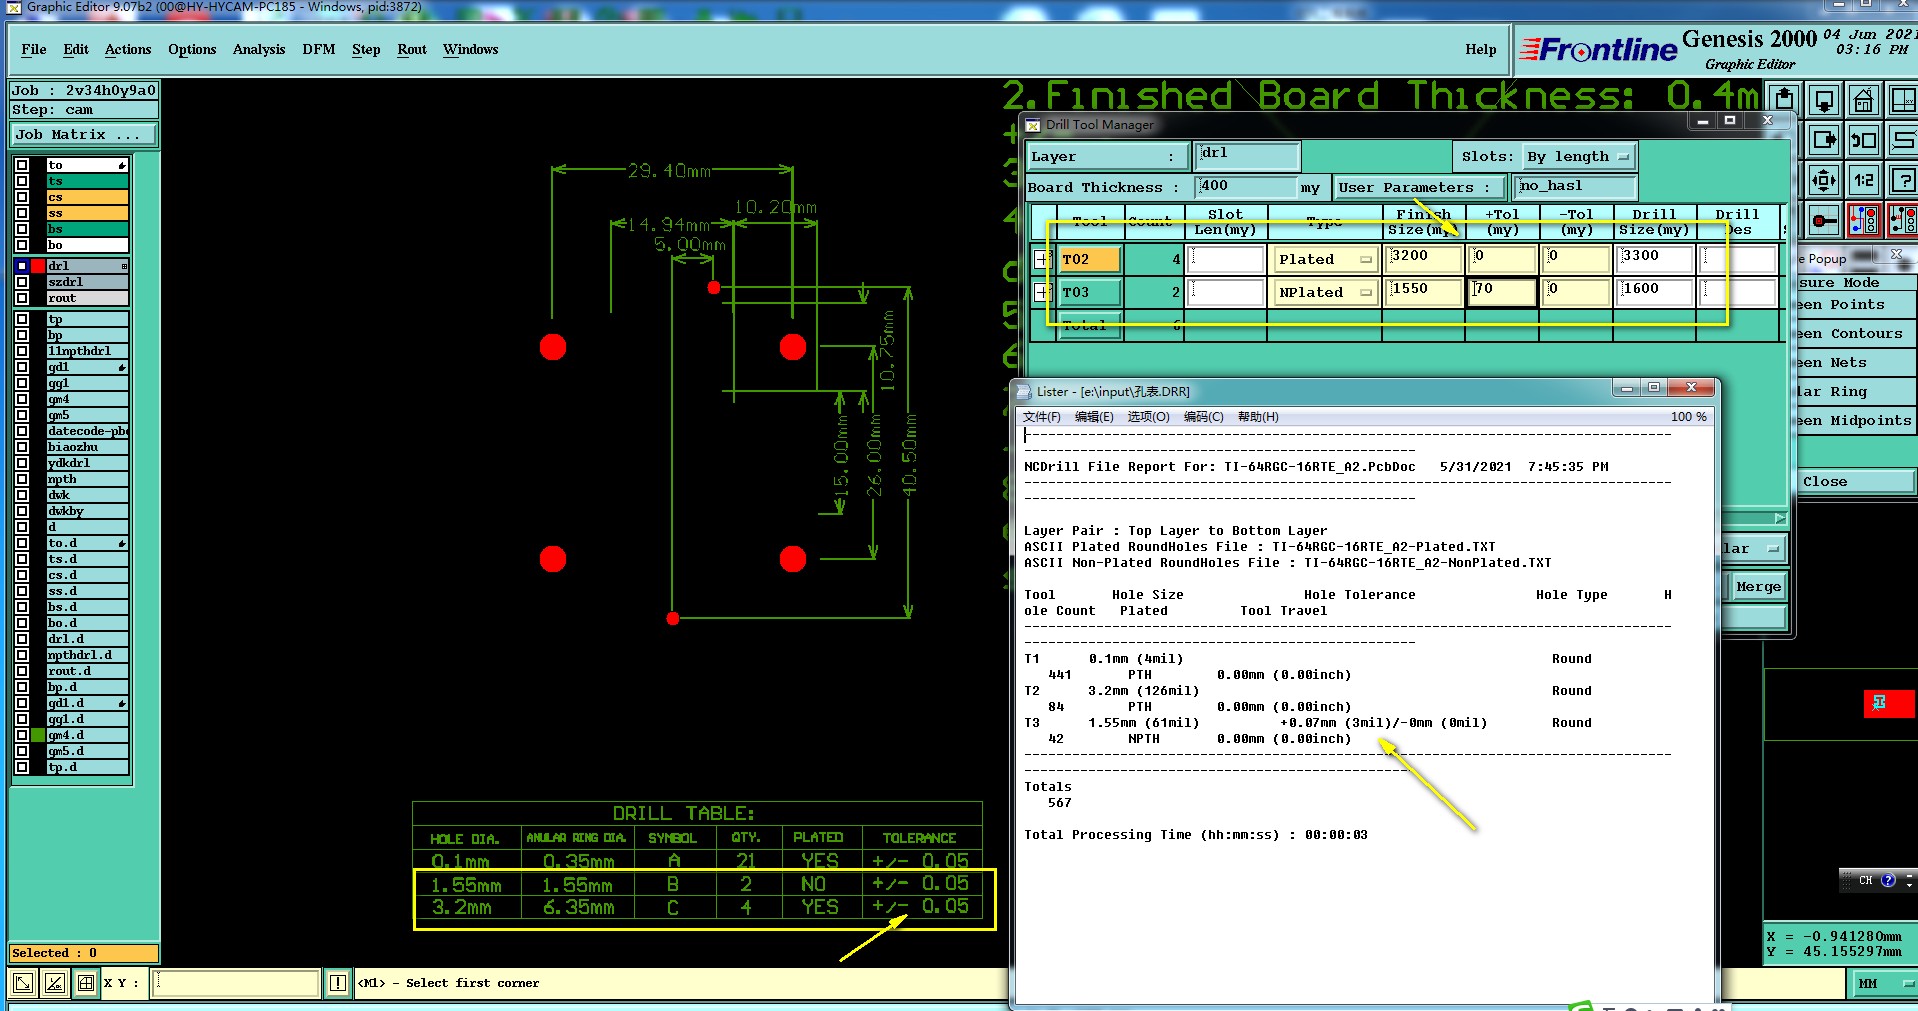Click the exclamation mark button in status bar
The image size is (1918, 1011).
(x=338, y=983)
